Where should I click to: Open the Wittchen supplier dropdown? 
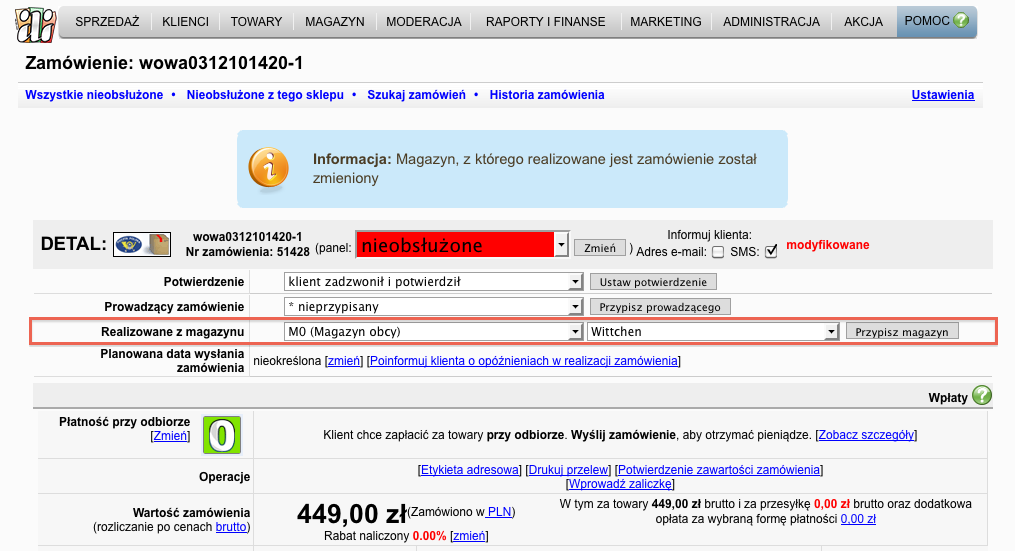coord(713,332)
